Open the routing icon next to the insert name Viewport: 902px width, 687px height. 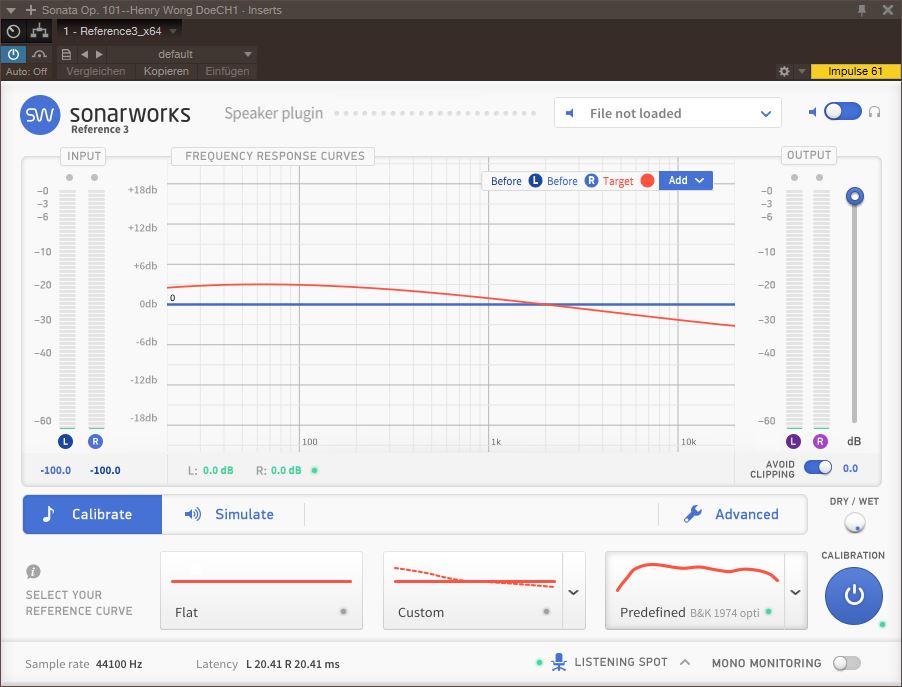pos(39,31)
